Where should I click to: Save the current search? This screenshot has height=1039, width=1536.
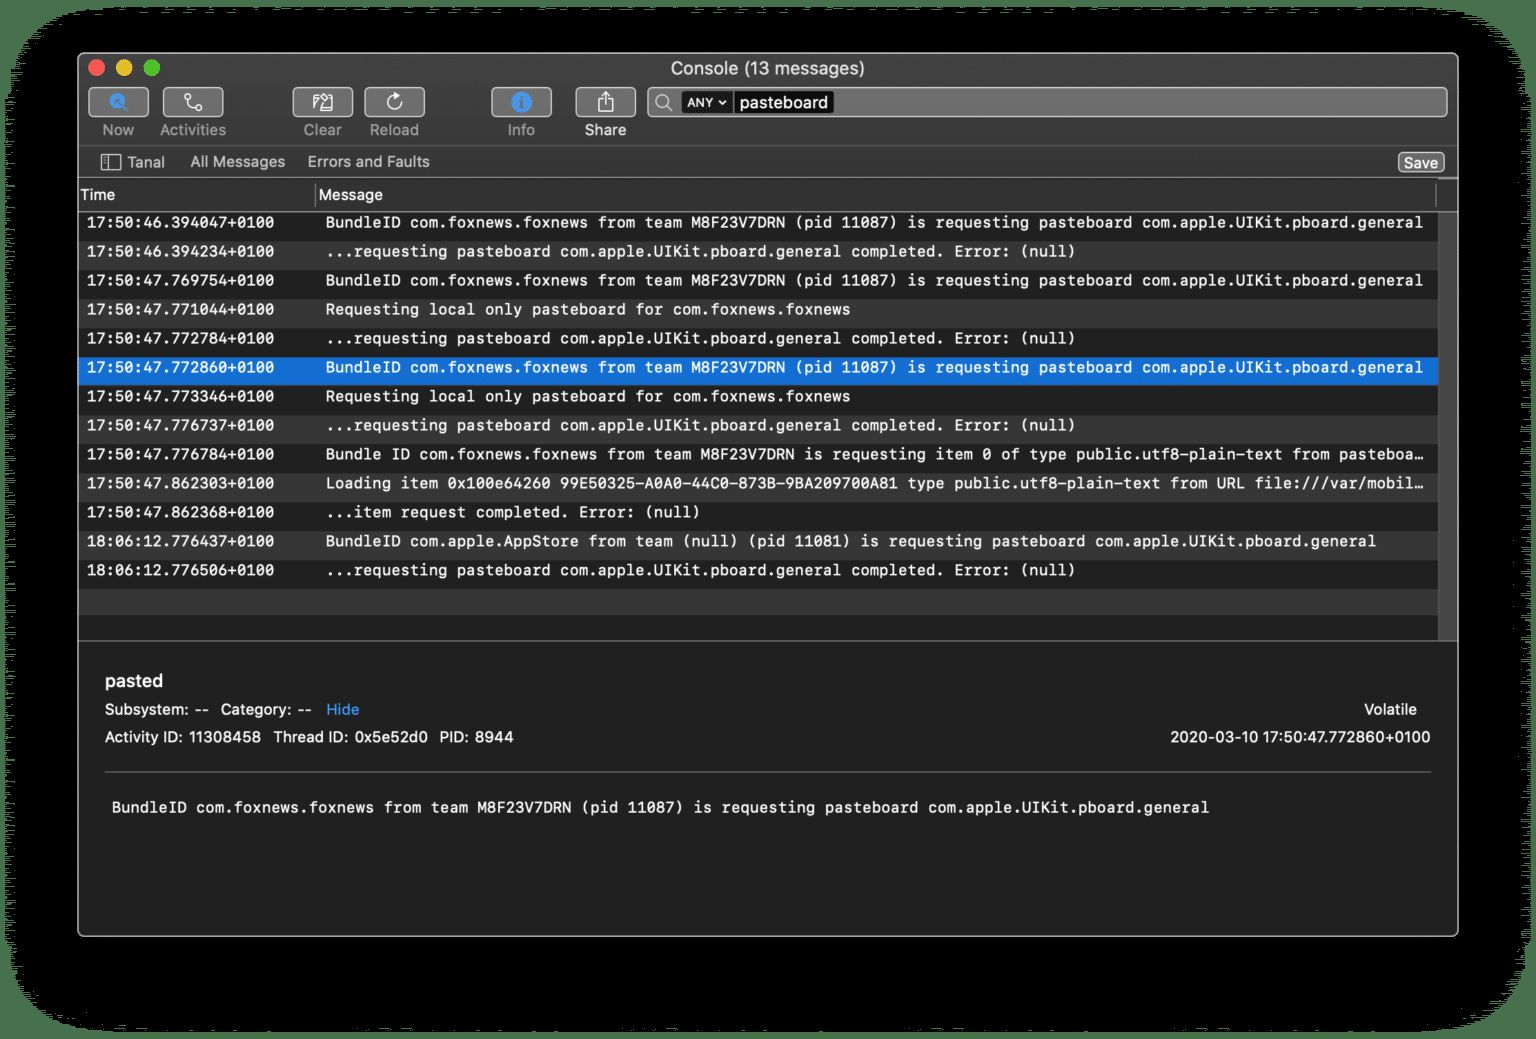click(x=1420, y=163)
